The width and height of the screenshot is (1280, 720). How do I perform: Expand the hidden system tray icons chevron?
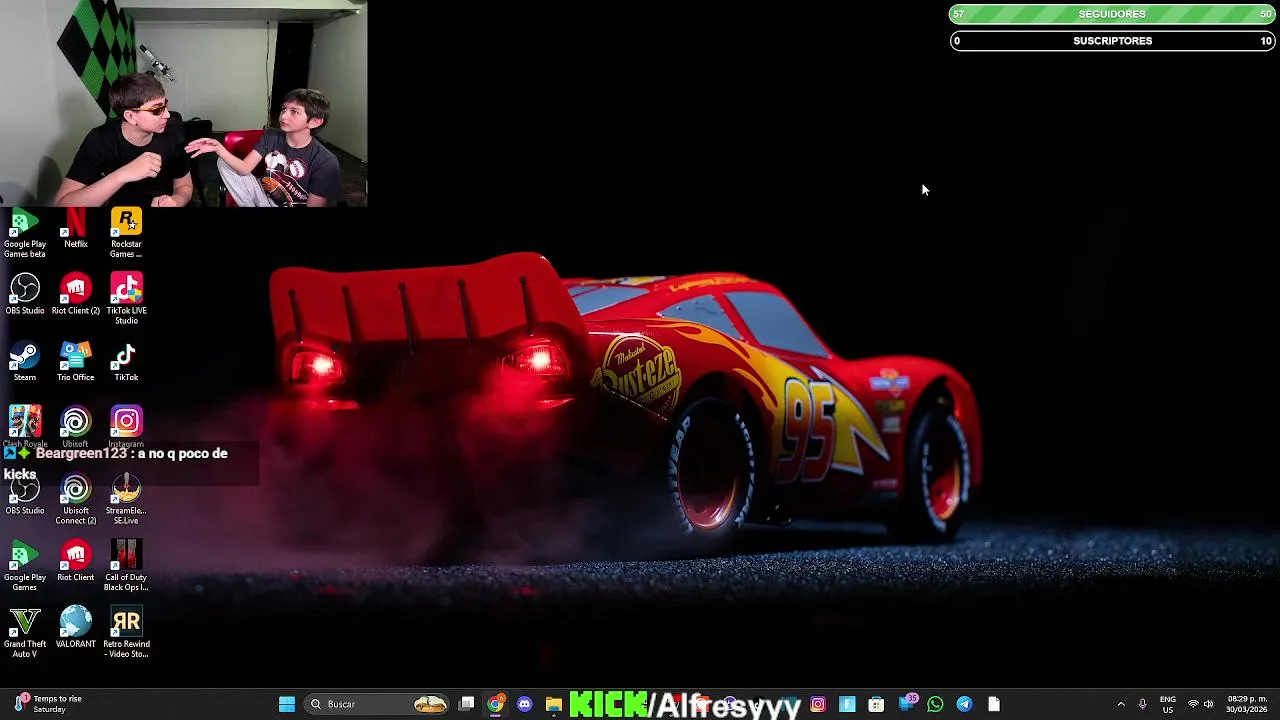(1121, 704)
